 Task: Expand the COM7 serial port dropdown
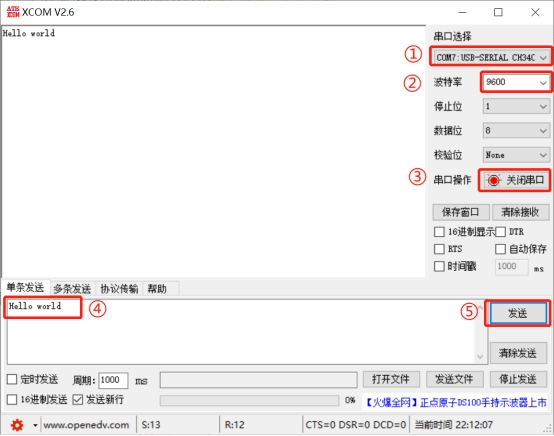pos(491,57)
